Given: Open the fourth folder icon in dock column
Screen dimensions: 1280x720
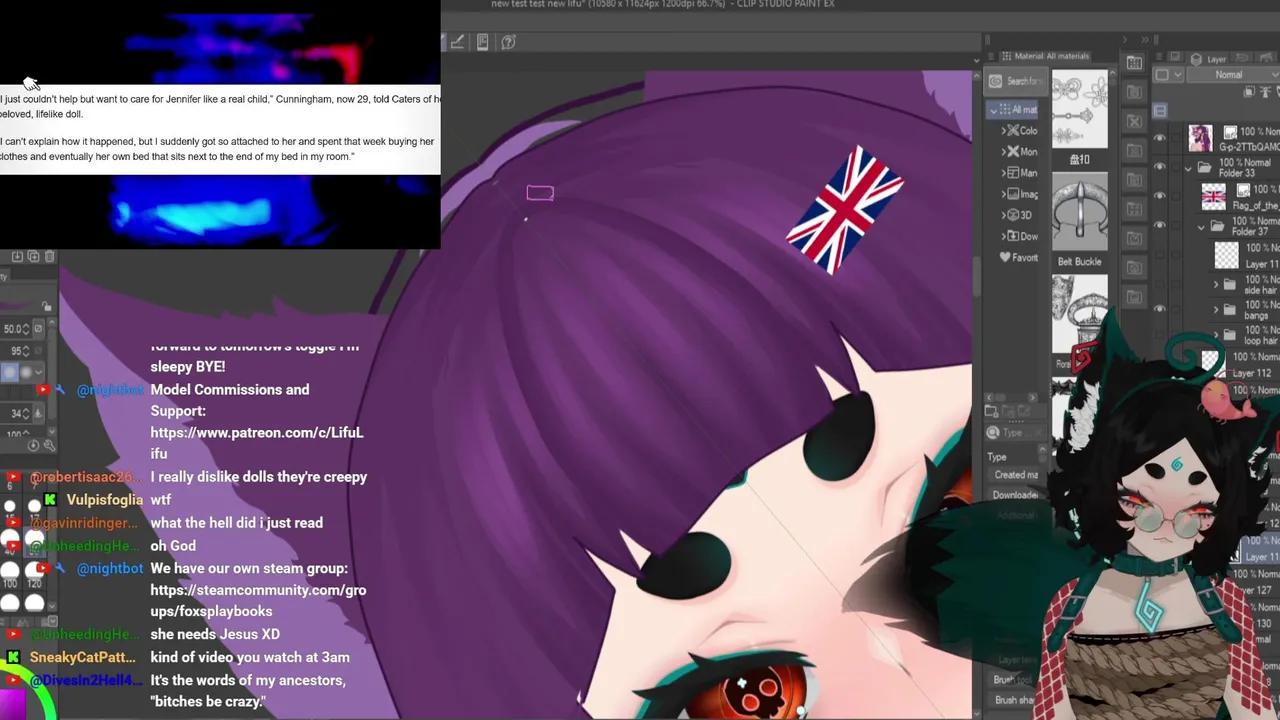Looking at the screenshot, I should 1134,151.
